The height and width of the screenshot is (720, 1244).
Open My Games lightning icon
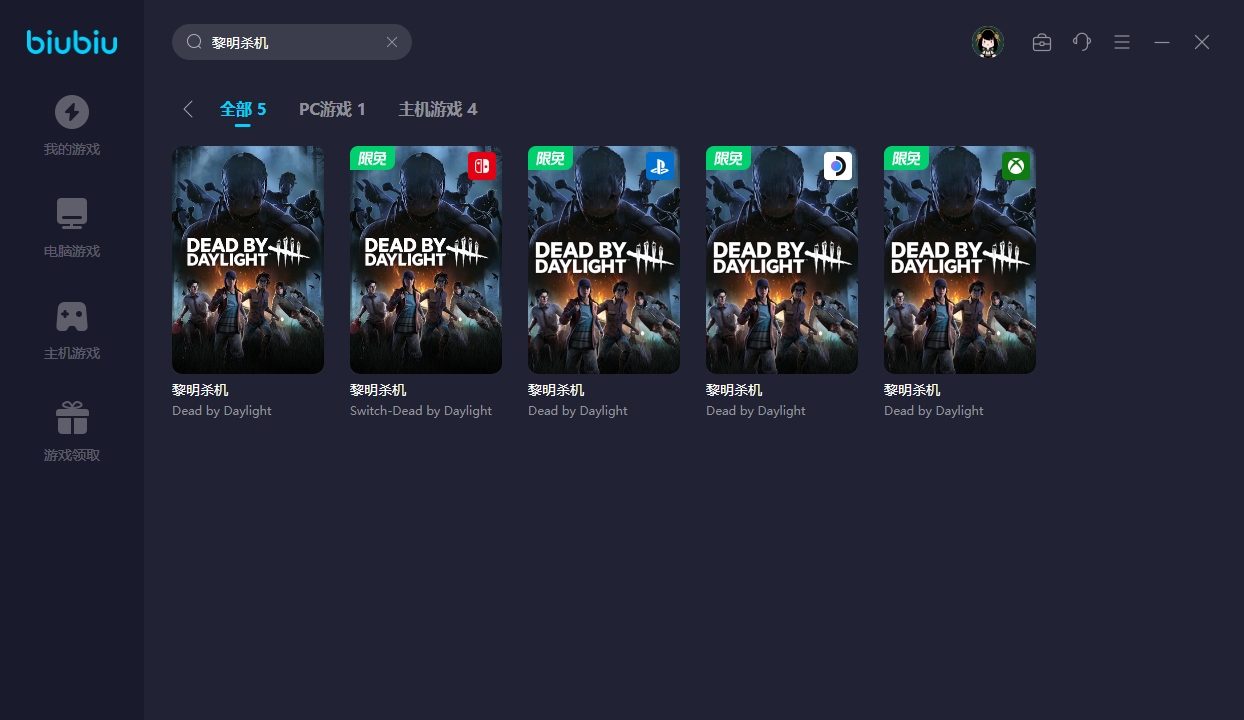click(72, 112)
